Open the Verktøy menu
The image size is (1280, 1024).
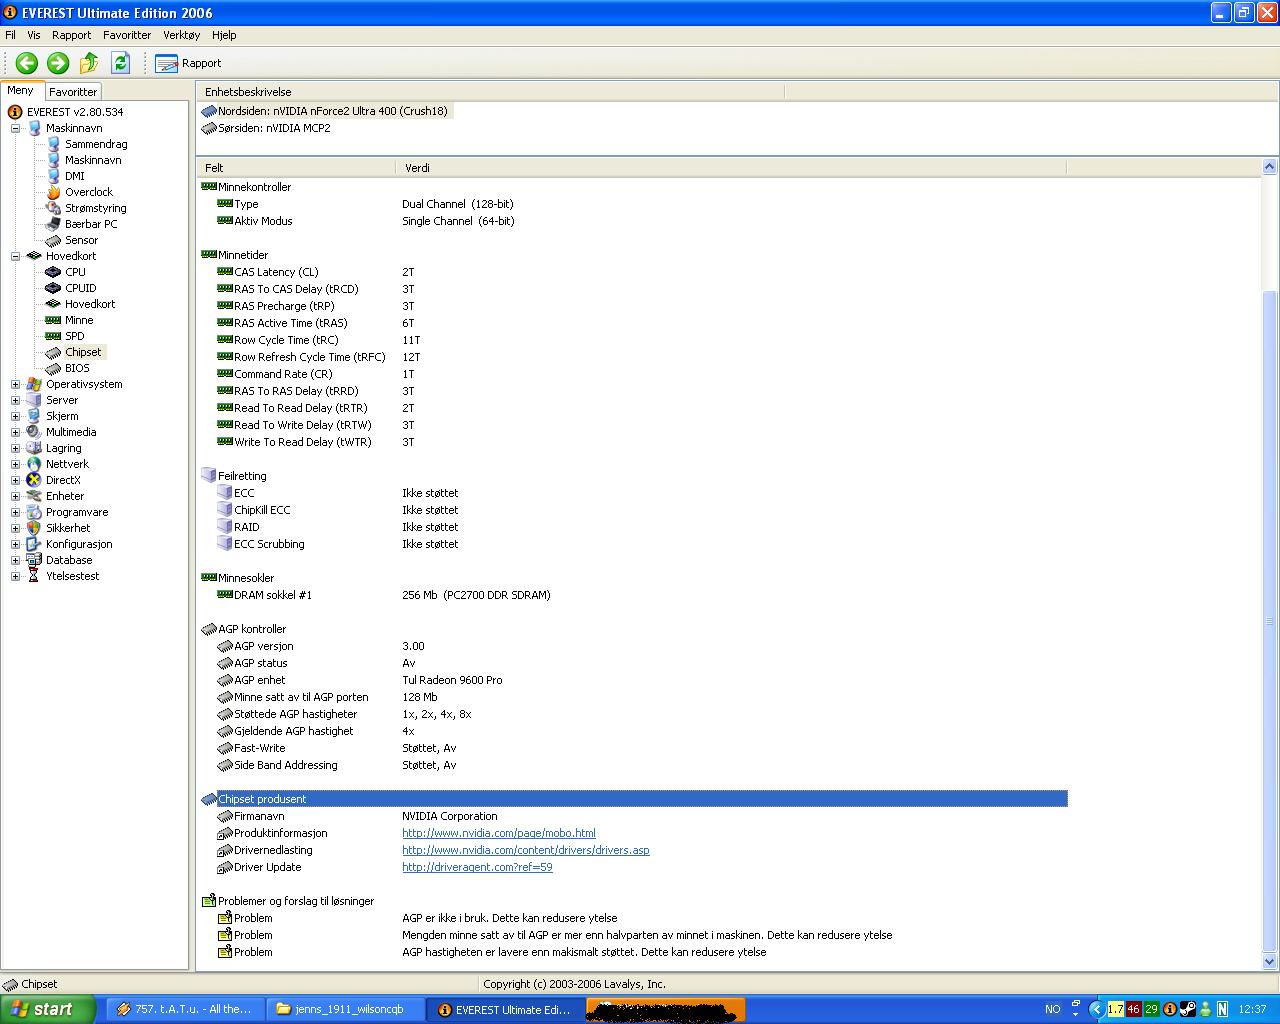click(x=182, y=35)
